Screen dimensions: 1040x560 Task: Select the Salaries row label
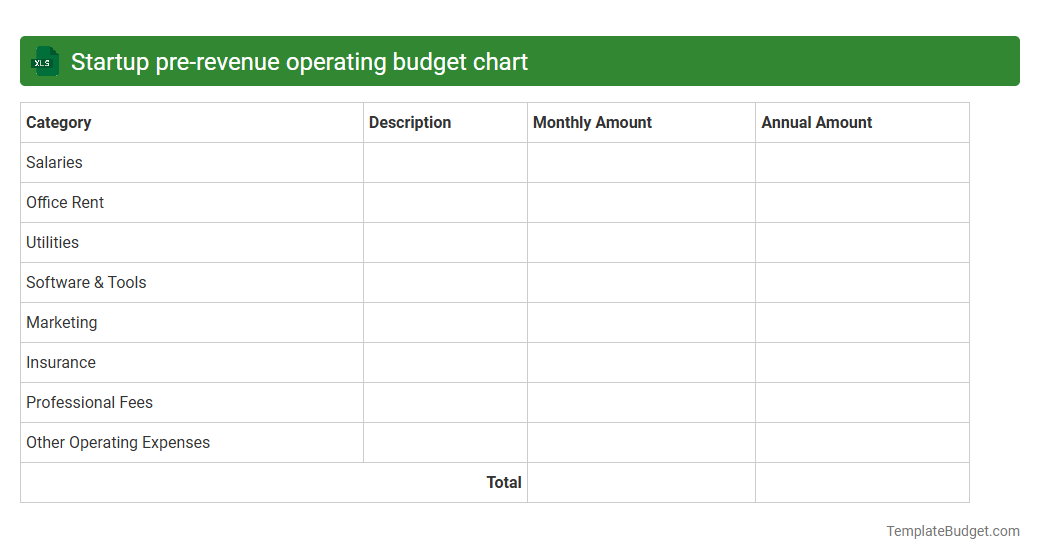tap(54, 163)
